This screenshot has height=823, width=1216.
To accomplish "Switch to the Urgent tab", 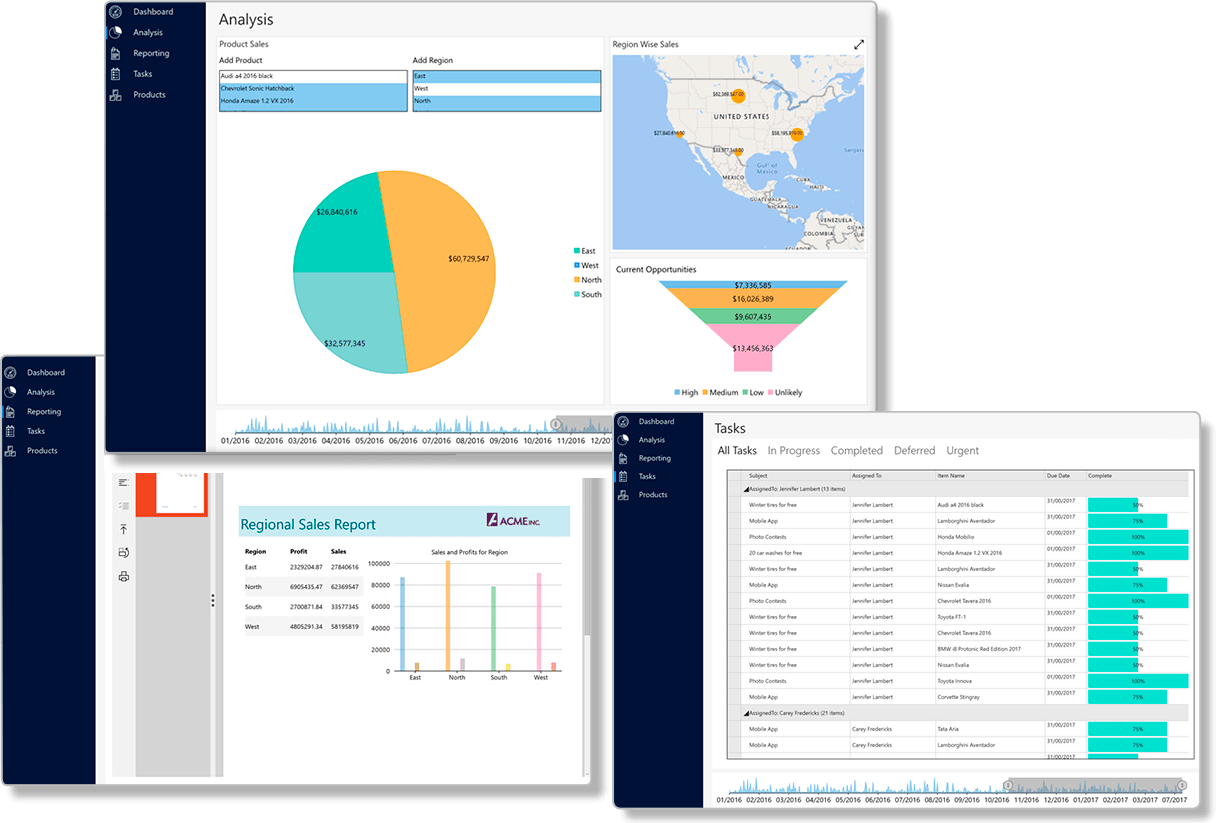I will click(963, 451).
